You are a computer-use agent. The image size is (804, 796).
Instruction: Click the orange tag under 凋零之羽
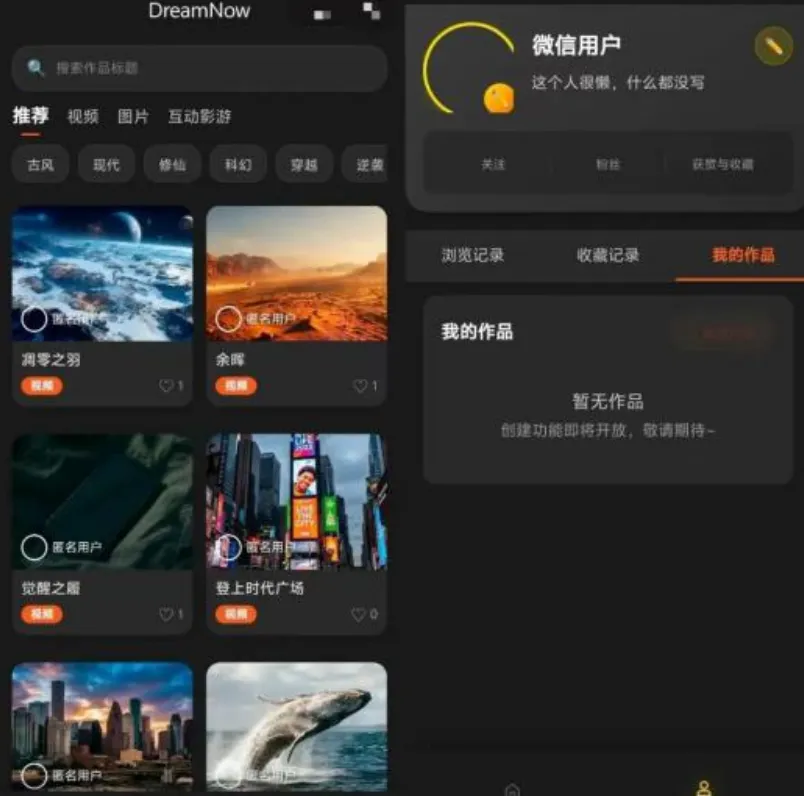pyautogui.click(x=42, y=386)
